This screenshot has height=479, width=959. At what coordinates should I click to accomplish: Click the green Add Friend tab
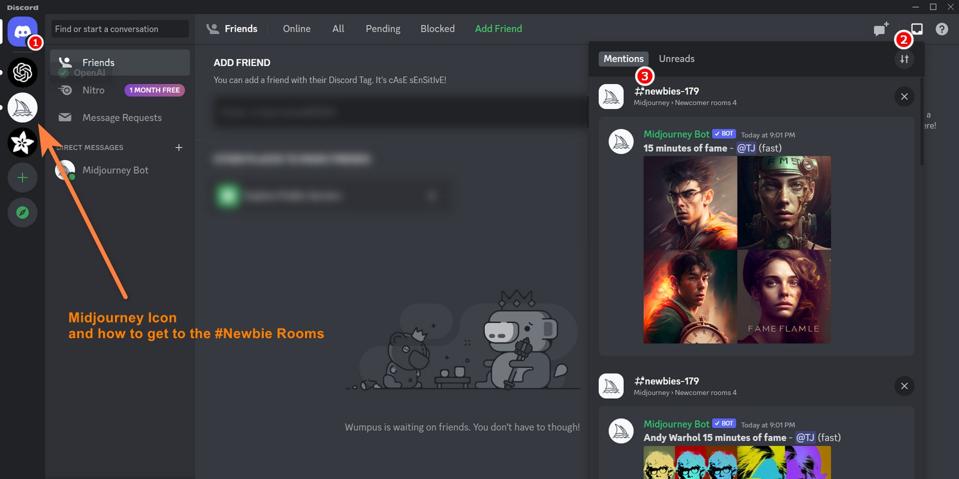498,29
